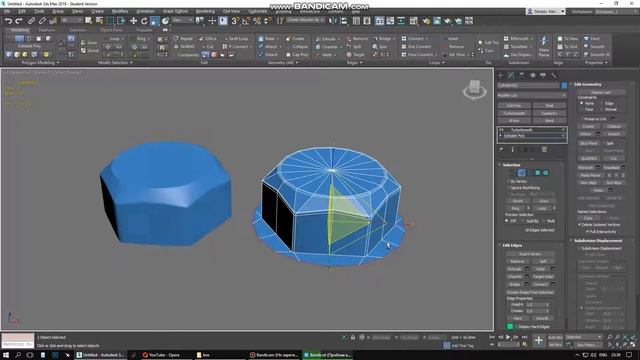Click the Align tool icon
Viewport: 640px width, 360px height.
[x=344, y=21]
